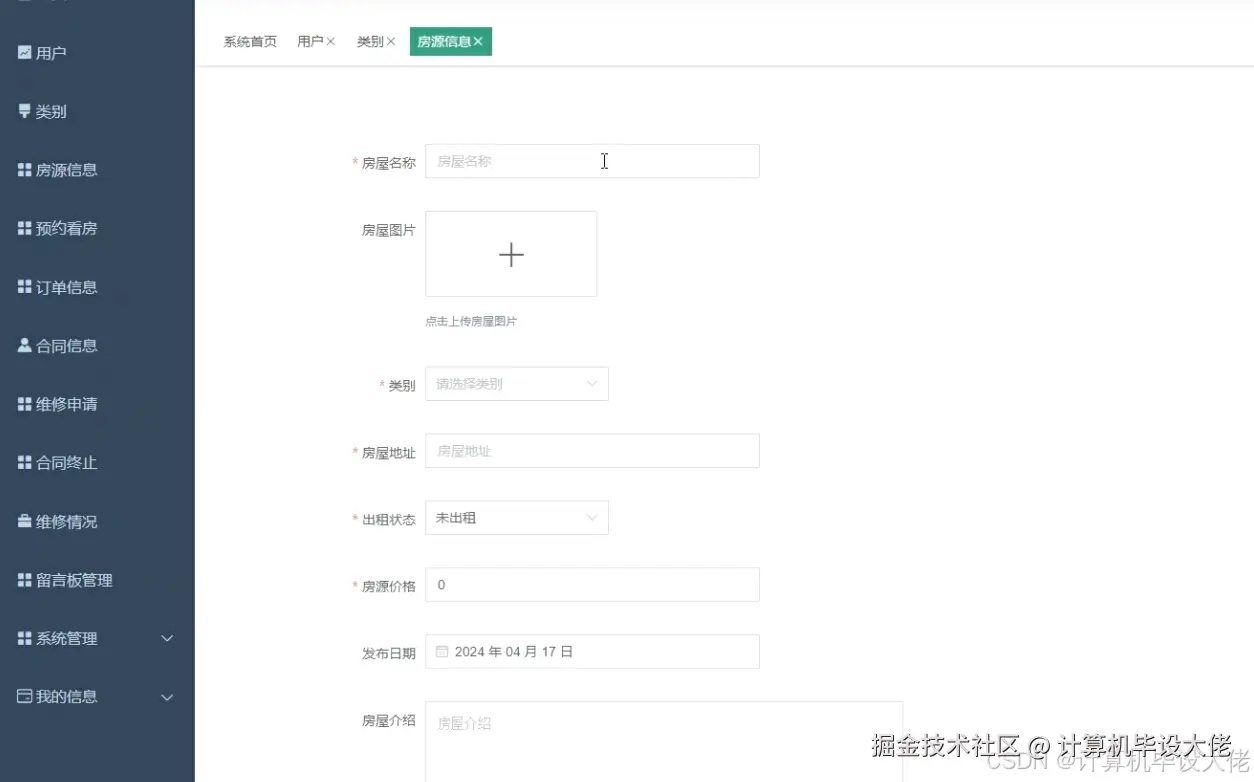This screenshot has height=782, width=1254.
Task: Open the 请选择类别 dropdown
Action: click(x=517, y=383)
